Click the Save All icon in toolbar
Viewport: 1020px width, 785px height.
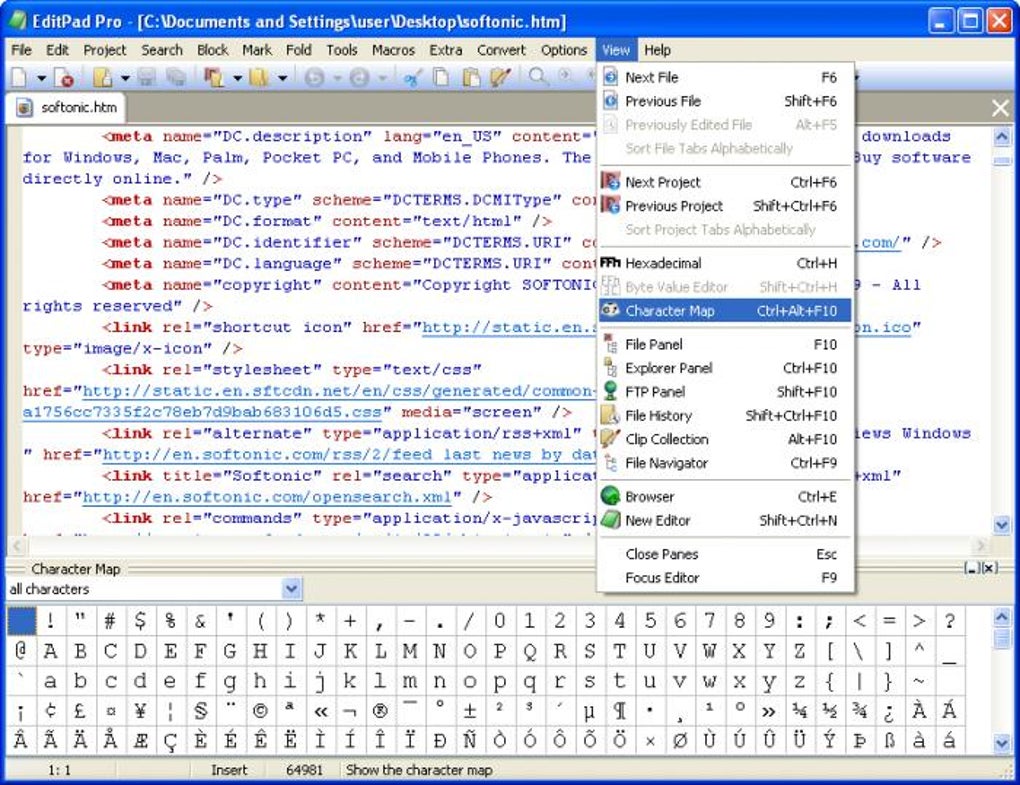coord(176,77)
